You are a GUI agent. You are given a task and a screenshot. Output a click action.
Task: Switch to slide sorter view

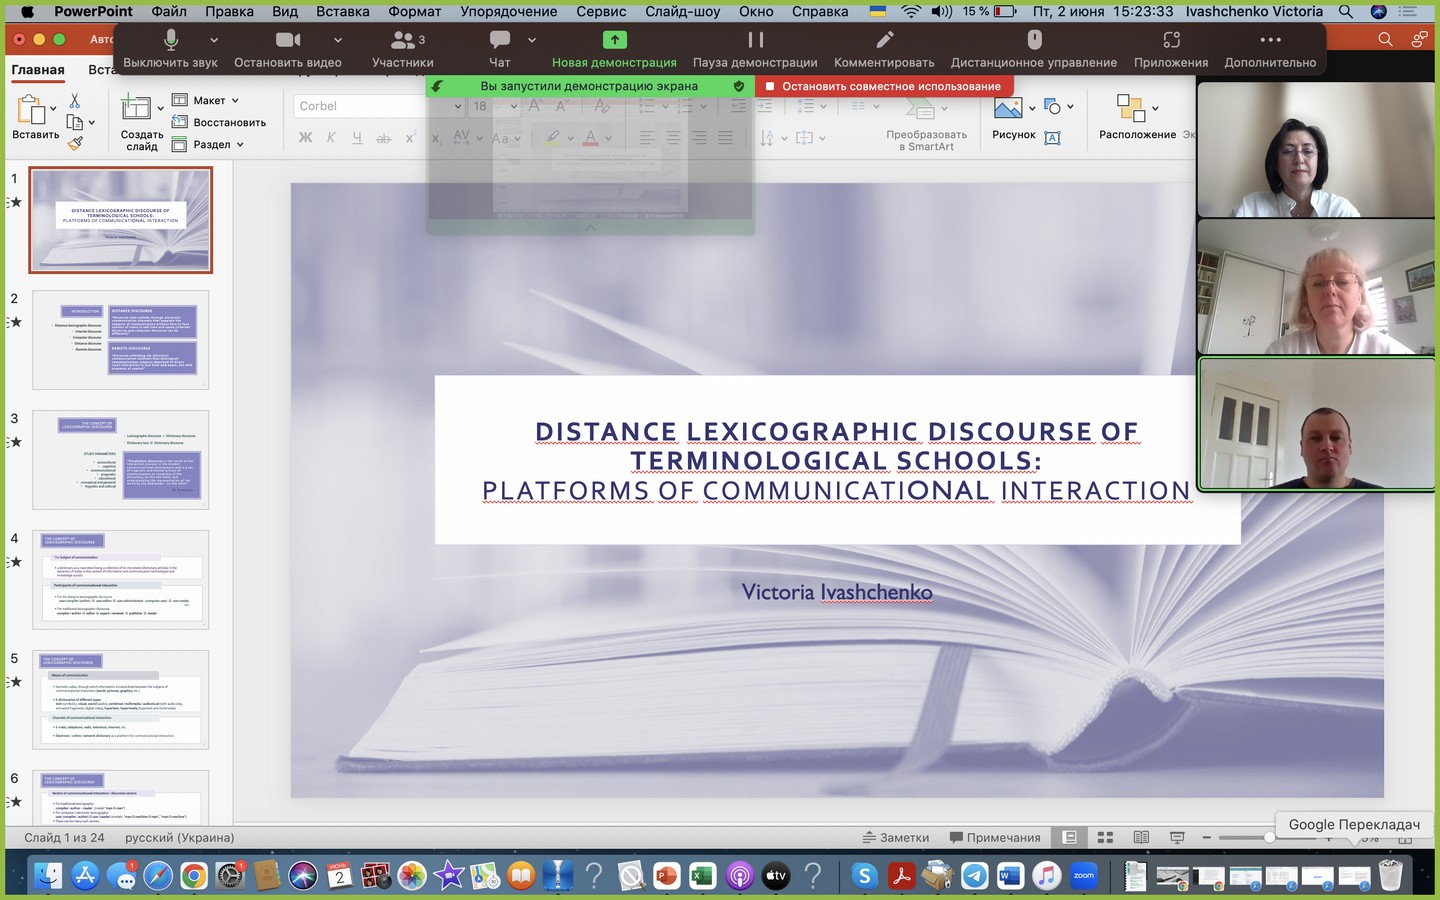pos(1105,837)
